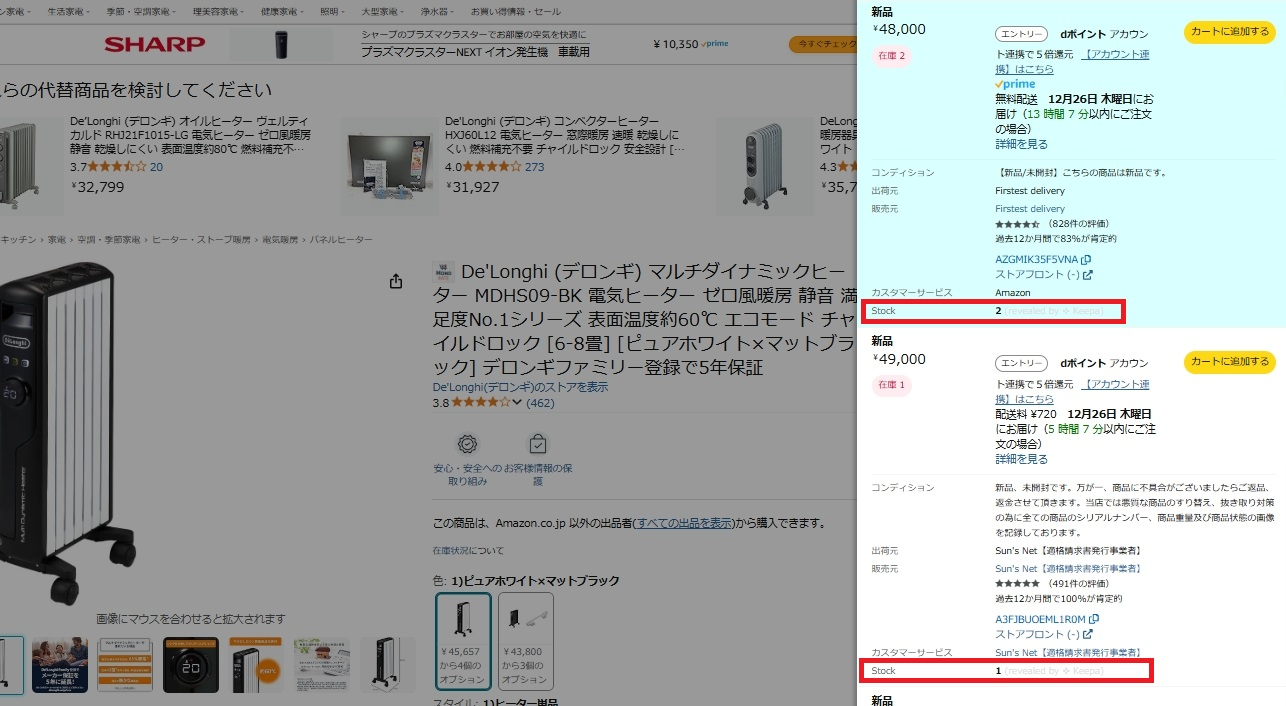Open rating stars of the HXJ60L12 convector heater

coord(492,167)
